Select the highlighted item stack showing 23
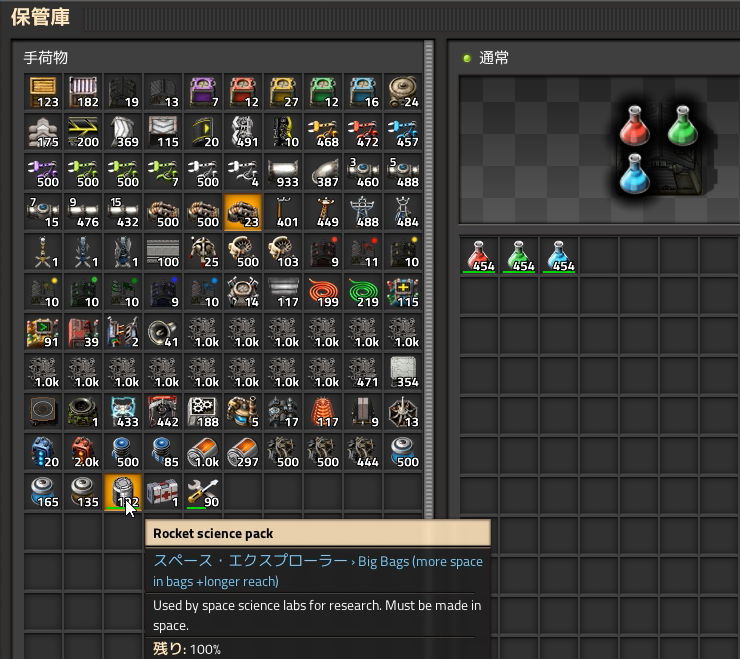The width and height of the screenshot is (740, 659). (243, 212)
